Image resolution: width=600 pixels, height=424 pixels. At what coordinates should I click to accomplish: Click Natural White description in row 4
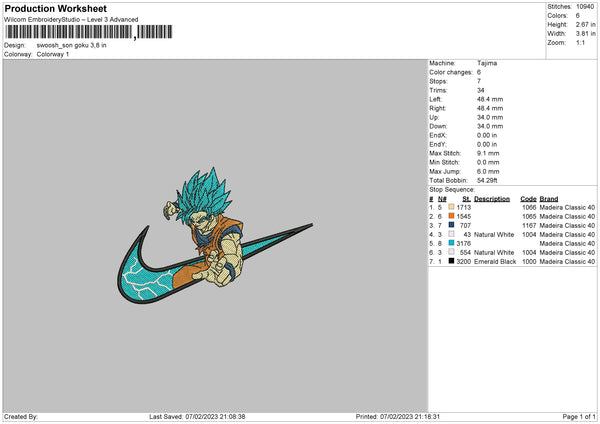point(494,235)
